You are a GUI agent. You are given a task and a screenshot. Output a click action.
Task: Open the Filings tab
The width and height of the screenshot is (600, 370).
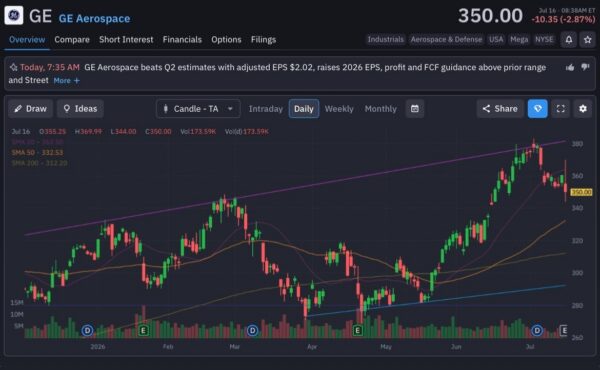point(263,39)
